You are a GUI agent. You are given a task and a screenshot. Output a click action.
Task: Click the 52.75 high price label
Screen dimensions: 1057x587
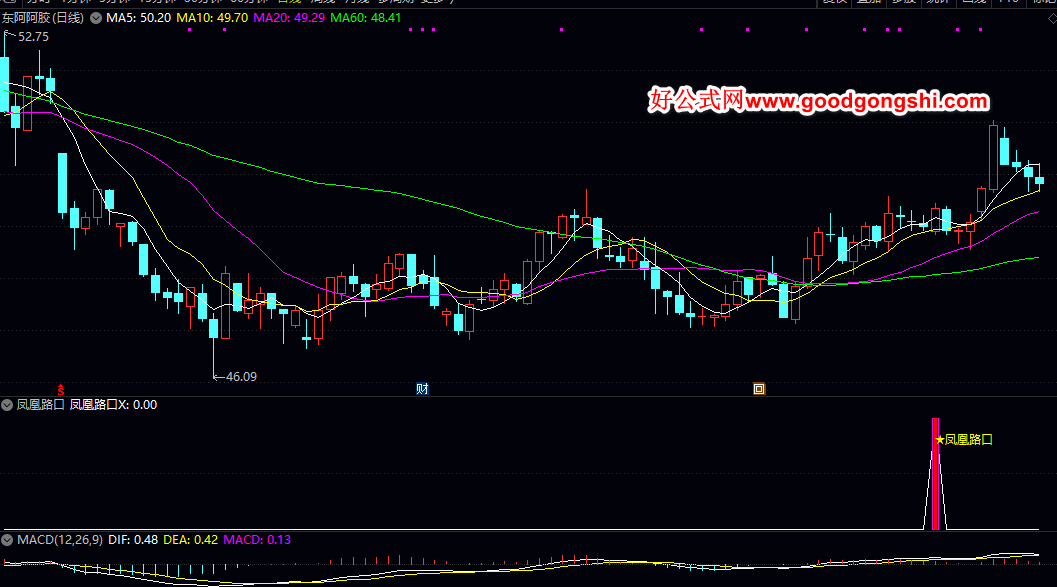tap(33, 37)
